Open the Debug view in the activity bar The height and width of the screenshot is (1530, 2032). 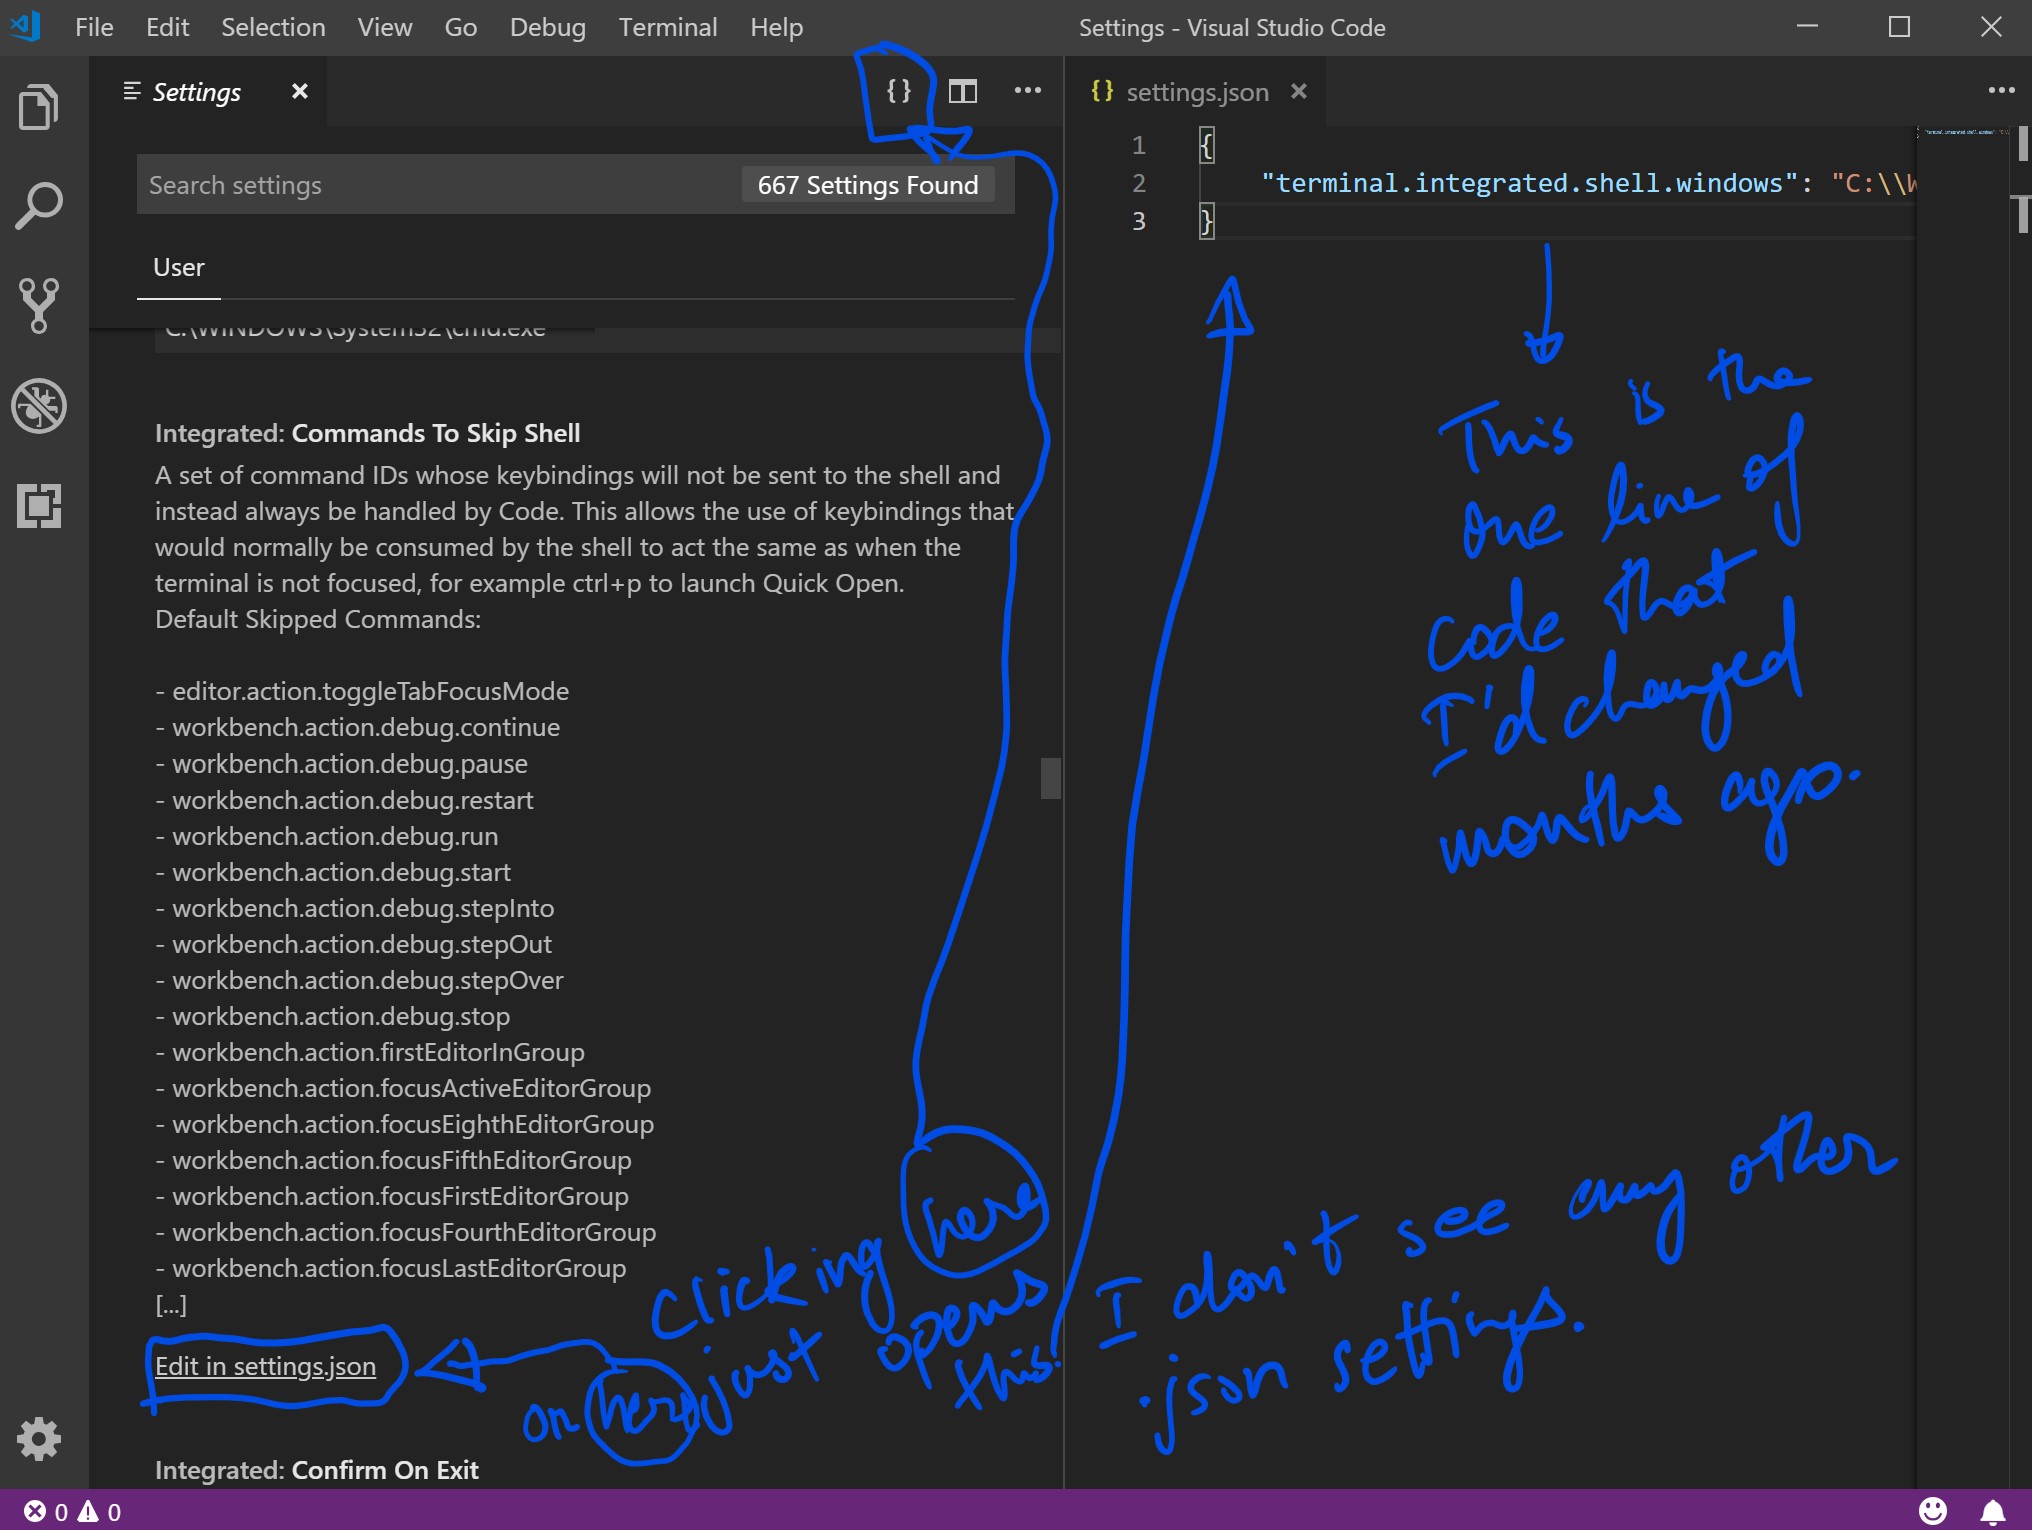38,406
